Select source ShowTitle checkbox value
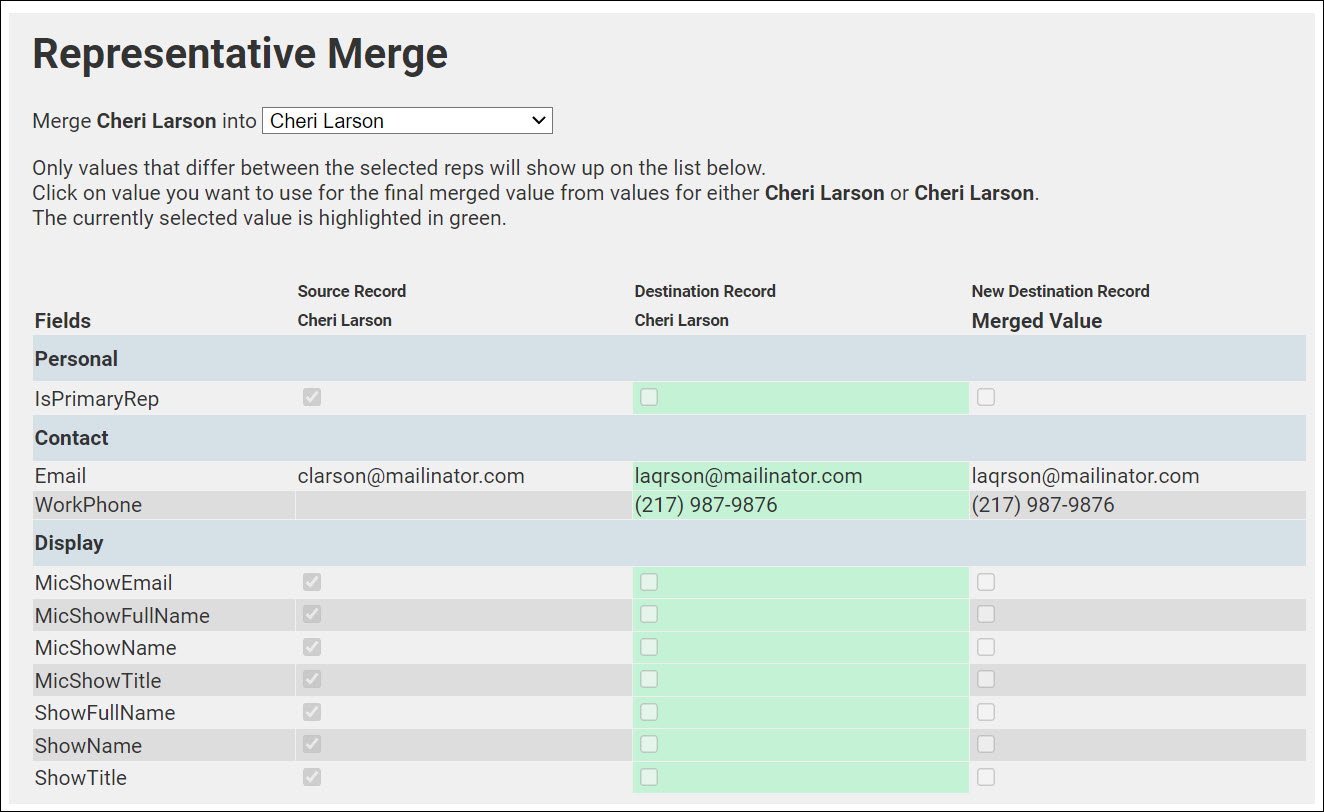Image resolution: width=1324 pixels, height=812 pixels. (312, 777)
